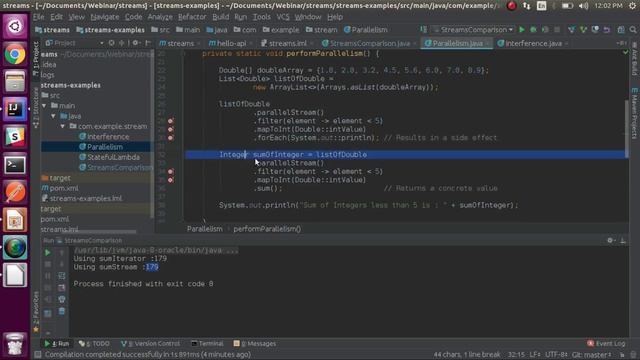The image size is (640, 360).
Task: Open Project panel settings gear
Action: [136, 43]
